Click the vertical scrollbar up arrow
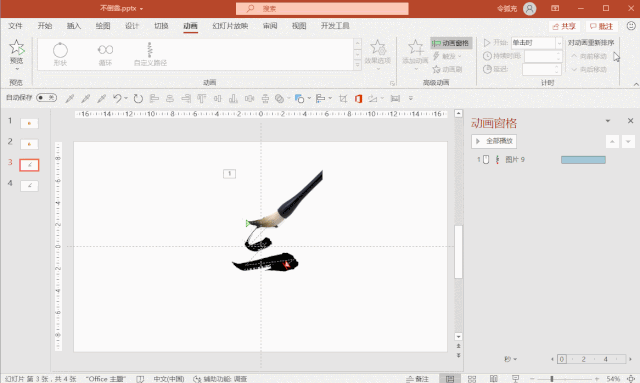 pyautogui.click(x=458, y=114)
